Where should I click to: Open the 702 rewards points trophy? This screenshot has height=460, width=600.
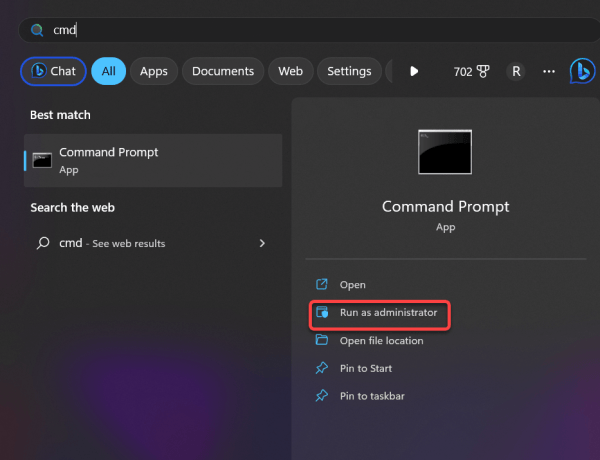471,71
